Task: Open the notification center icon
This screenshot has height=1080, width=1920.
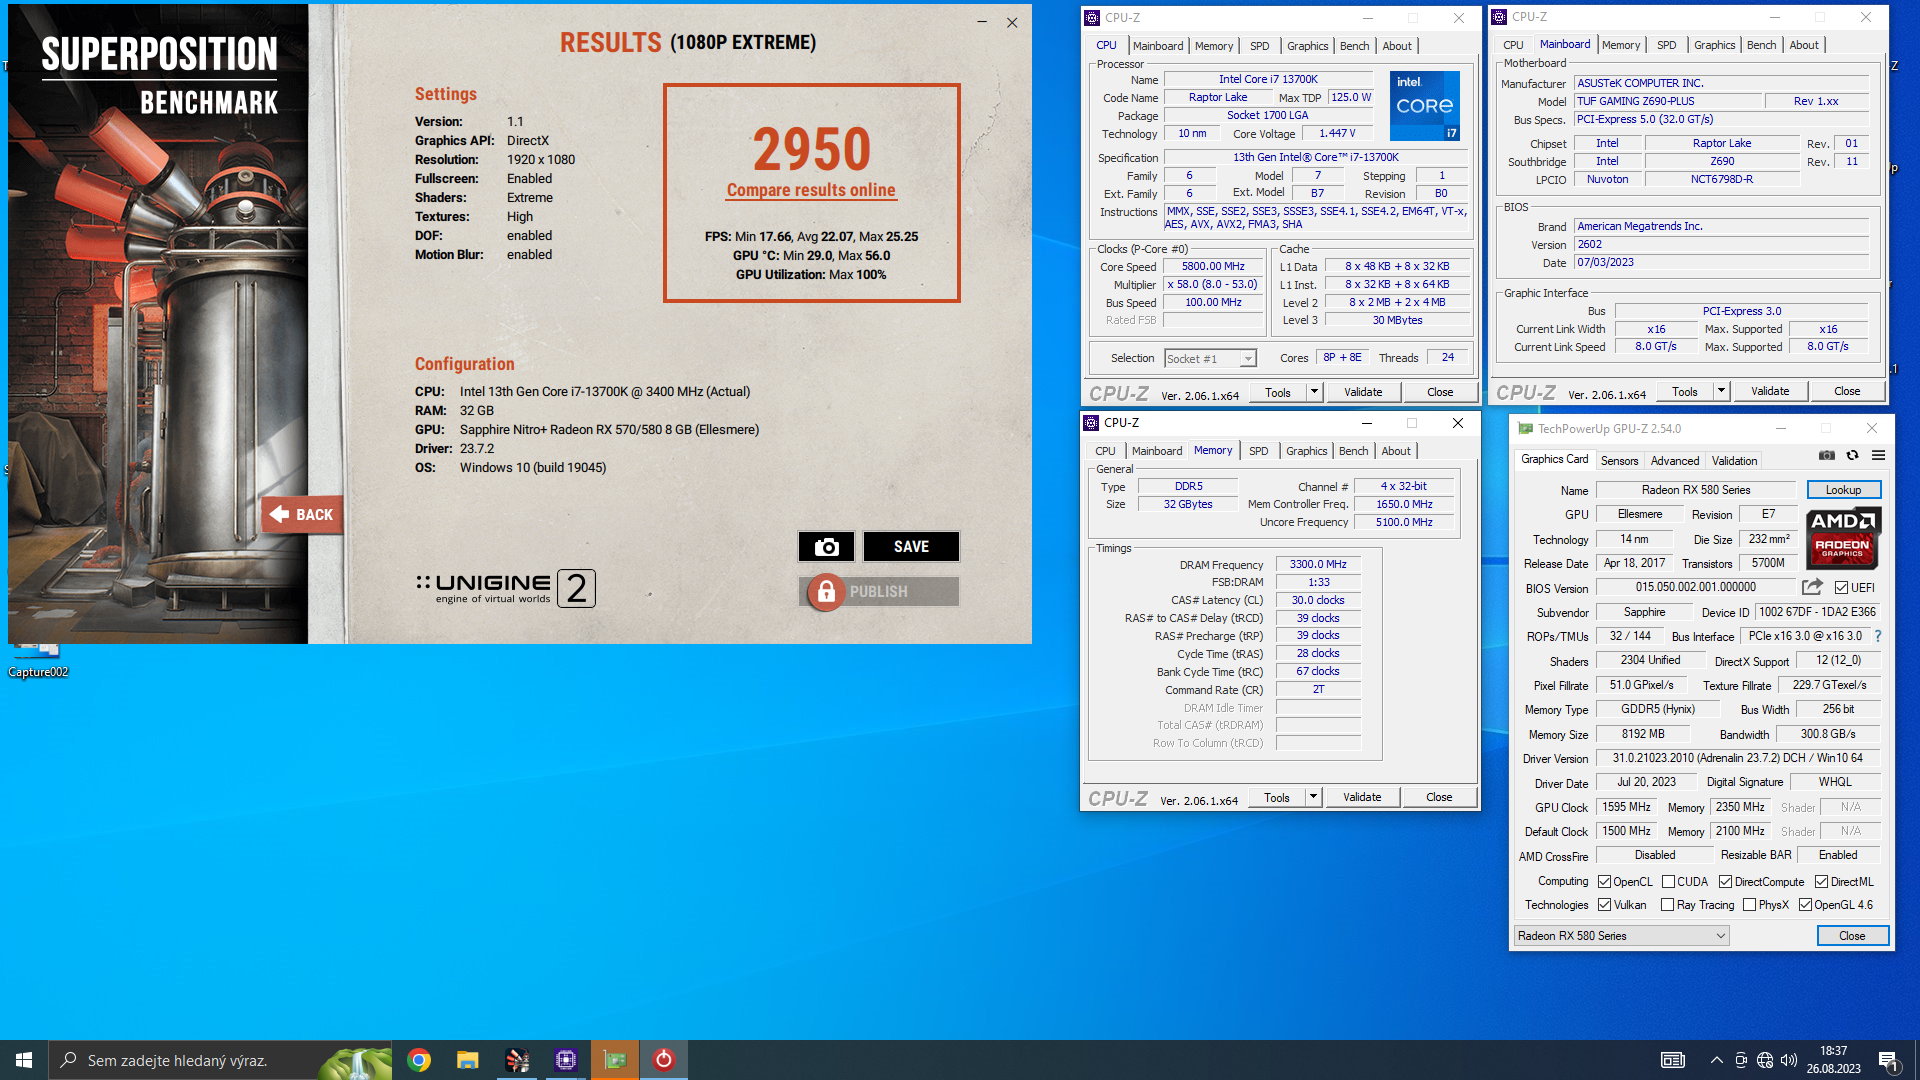Action: click(x=1888, y=1060)
